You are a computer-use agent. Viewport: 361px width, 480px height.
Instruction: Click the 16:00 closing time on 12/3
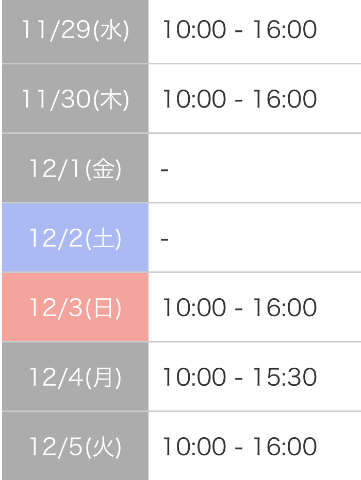284,307
